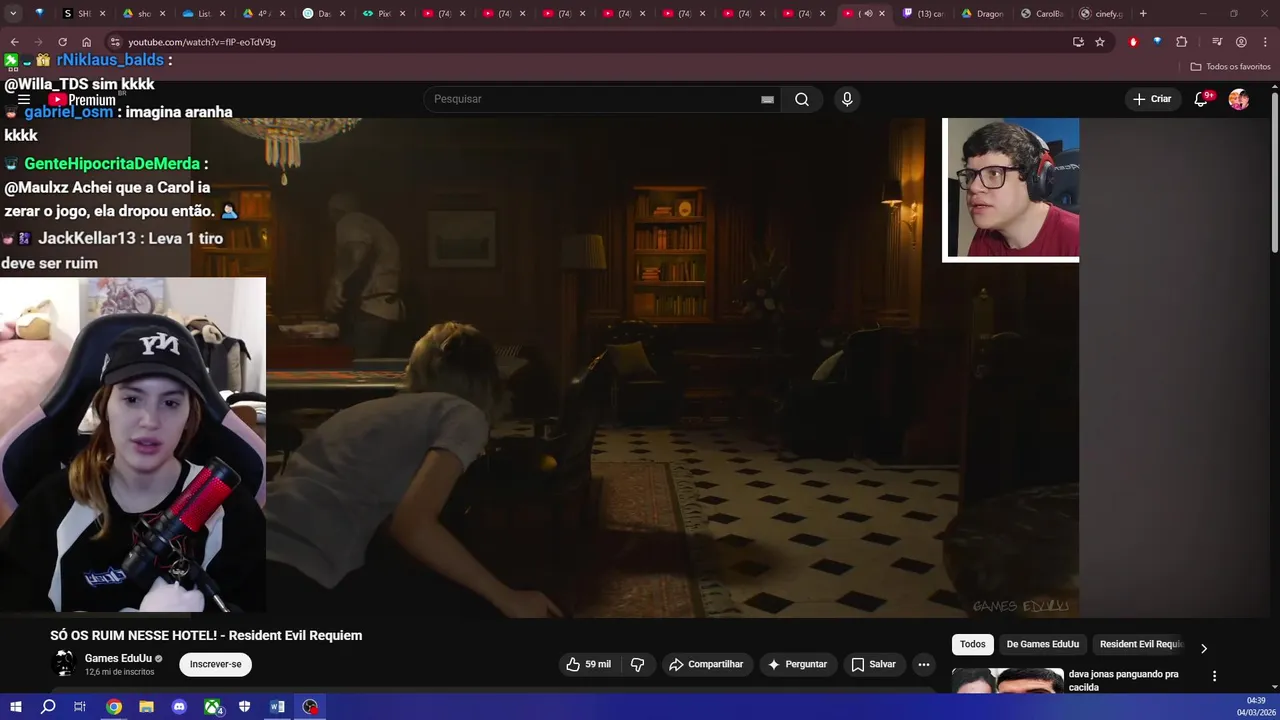This screenshot has width=1280, height=720.
Task: Open the media controls music icon
Action: (x=1217, y=42)
